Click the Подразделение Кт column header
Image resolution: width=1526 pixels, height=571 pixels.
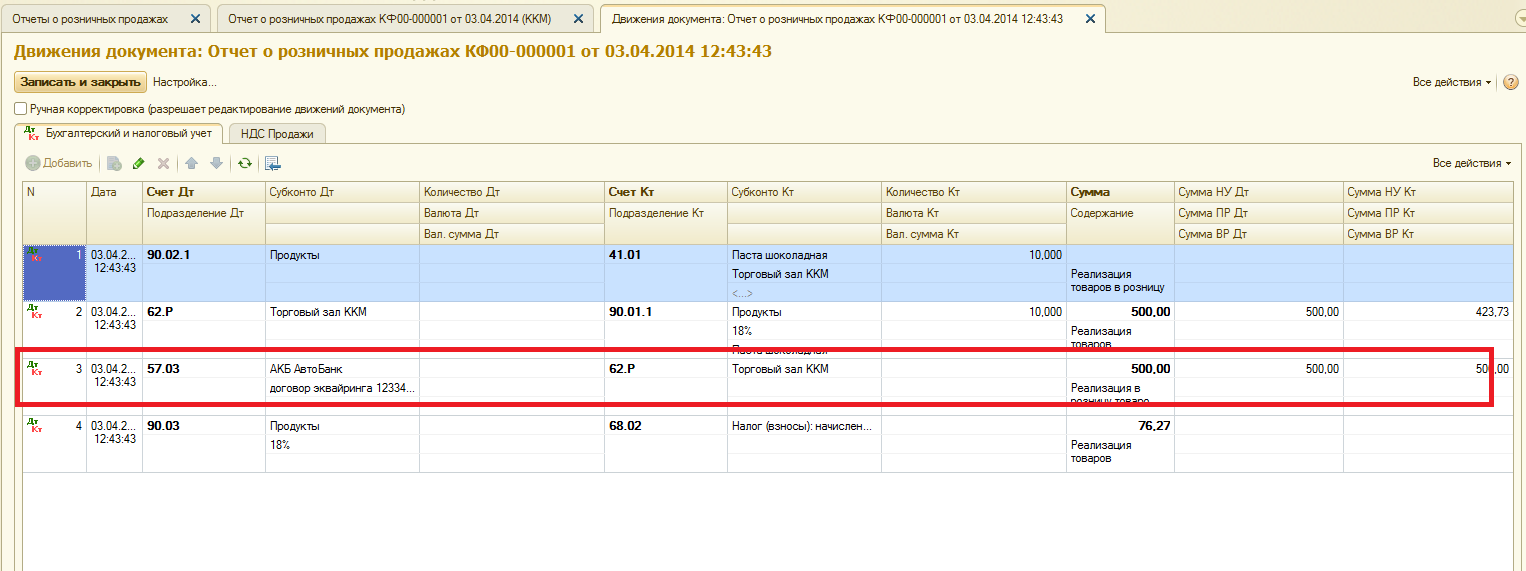[666, 213]
